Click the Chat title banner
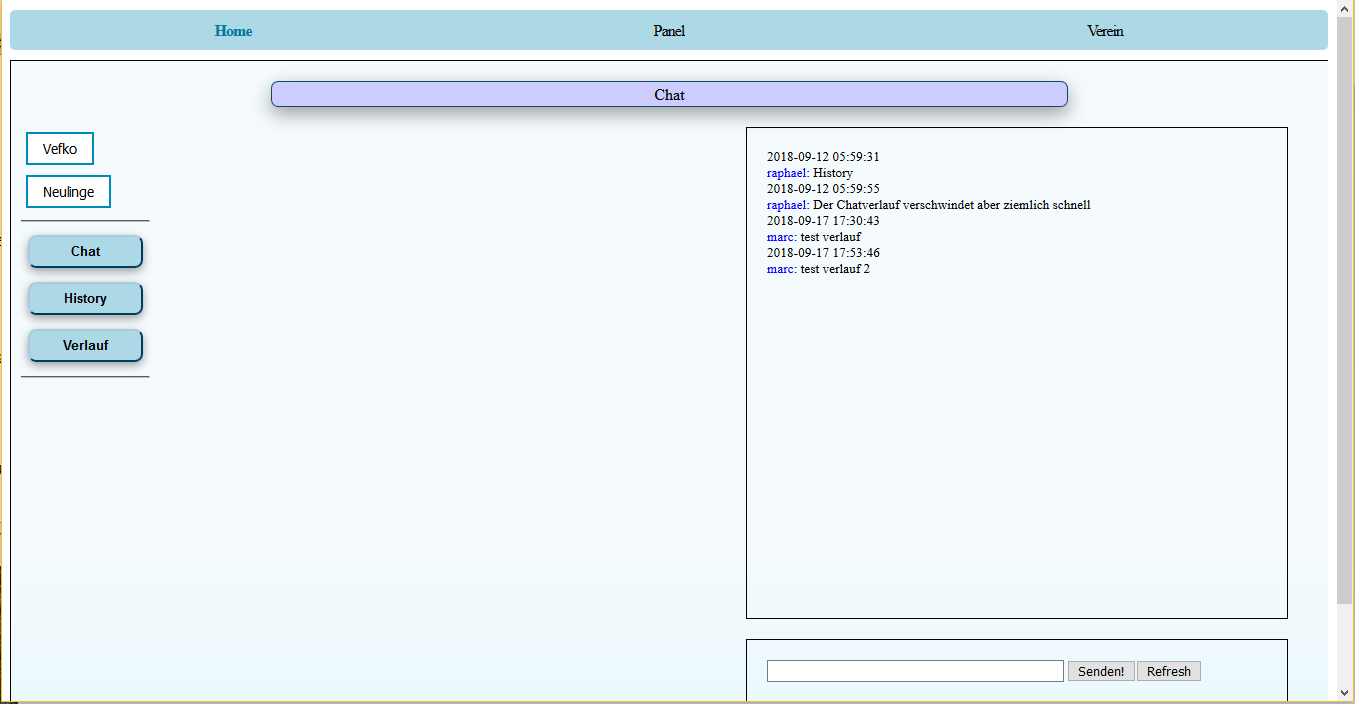 tap(669, 95)
